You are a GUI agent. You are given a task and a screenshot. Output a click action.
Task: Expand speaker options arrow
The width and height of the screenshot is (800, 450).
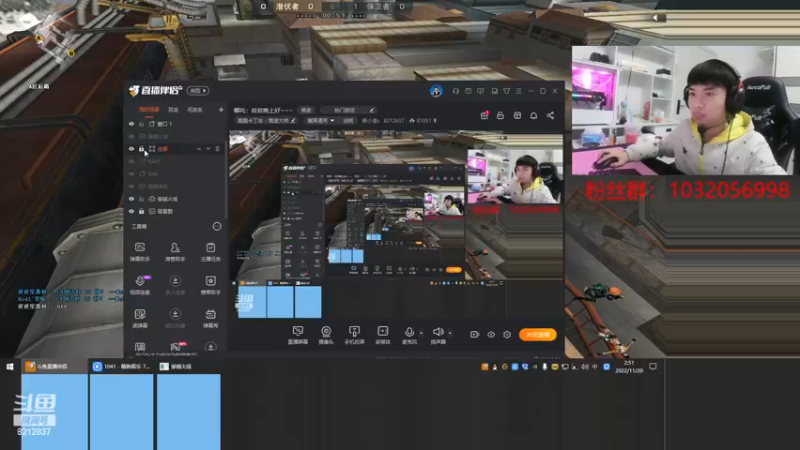click(449, 333)
